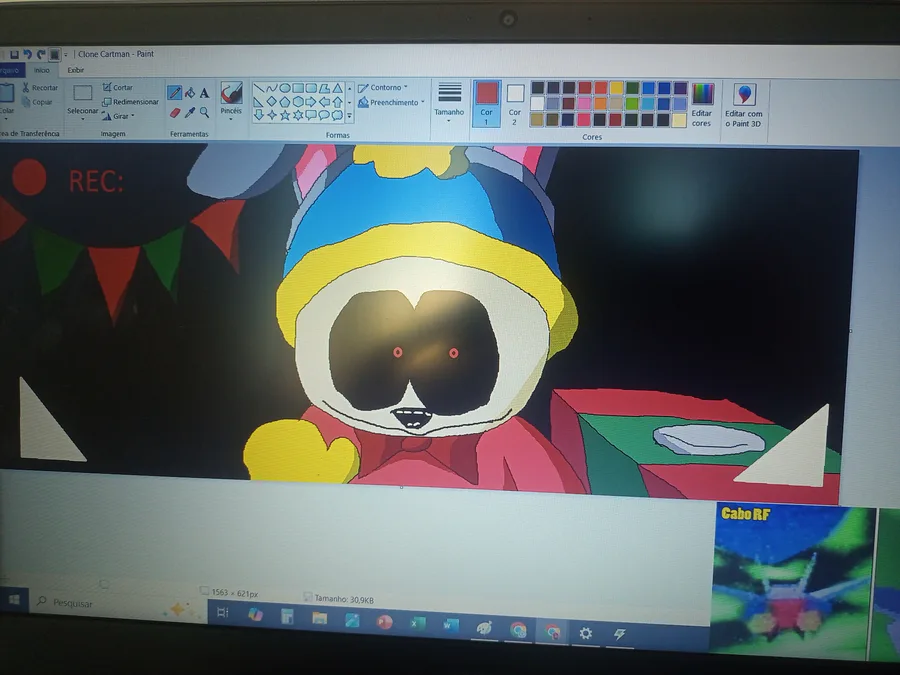Screen dimensions: 900x675
Task: Pick the white swatch in palette
Action: point(537,103)
